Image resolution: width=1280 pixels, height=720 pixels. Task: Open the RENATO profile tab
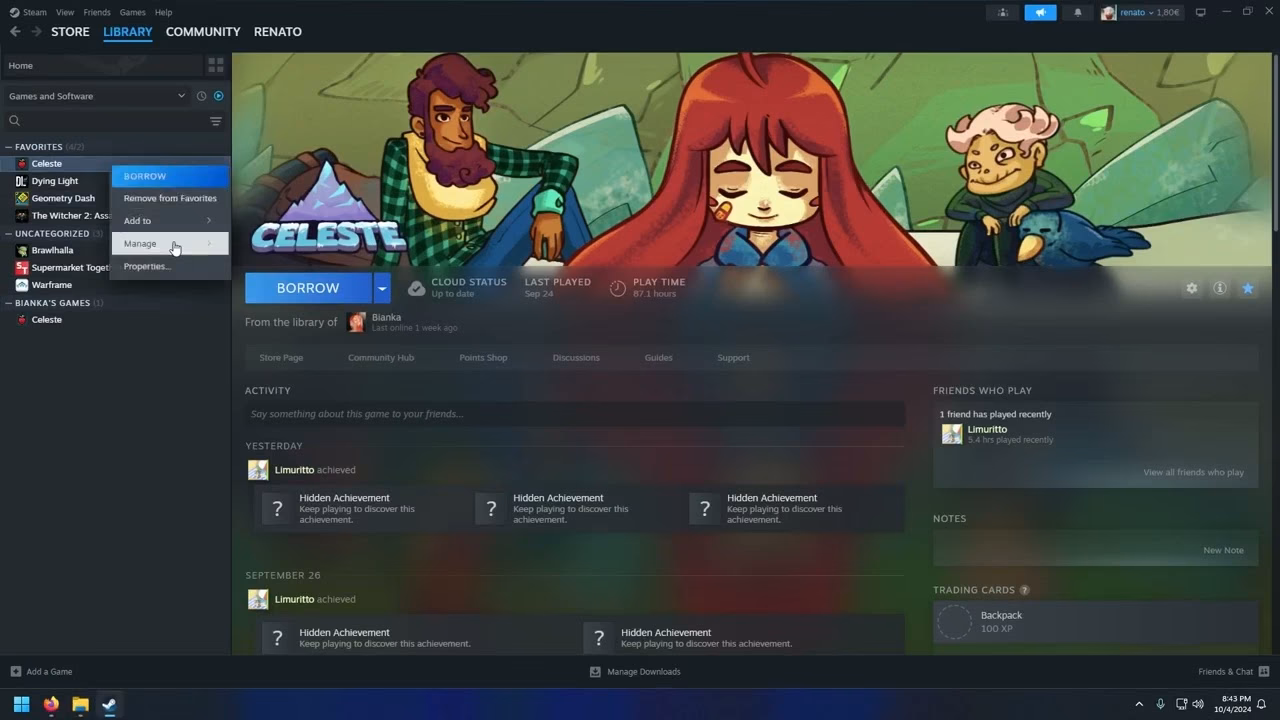click(x=278, y=32)
